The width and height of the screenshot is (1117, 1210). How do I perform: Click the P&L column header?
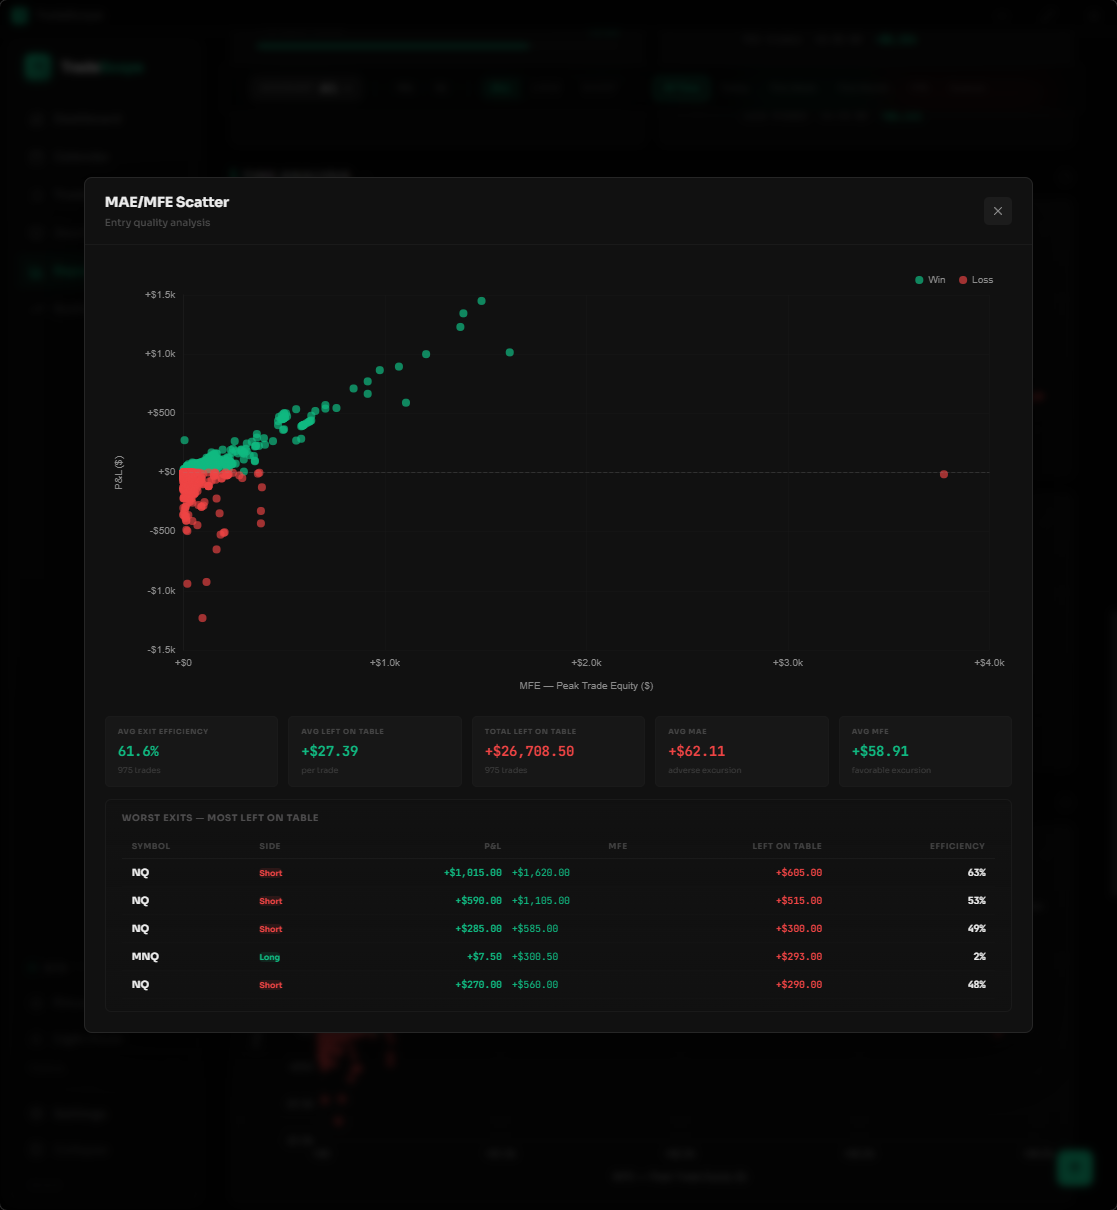(x=493, y=846)
